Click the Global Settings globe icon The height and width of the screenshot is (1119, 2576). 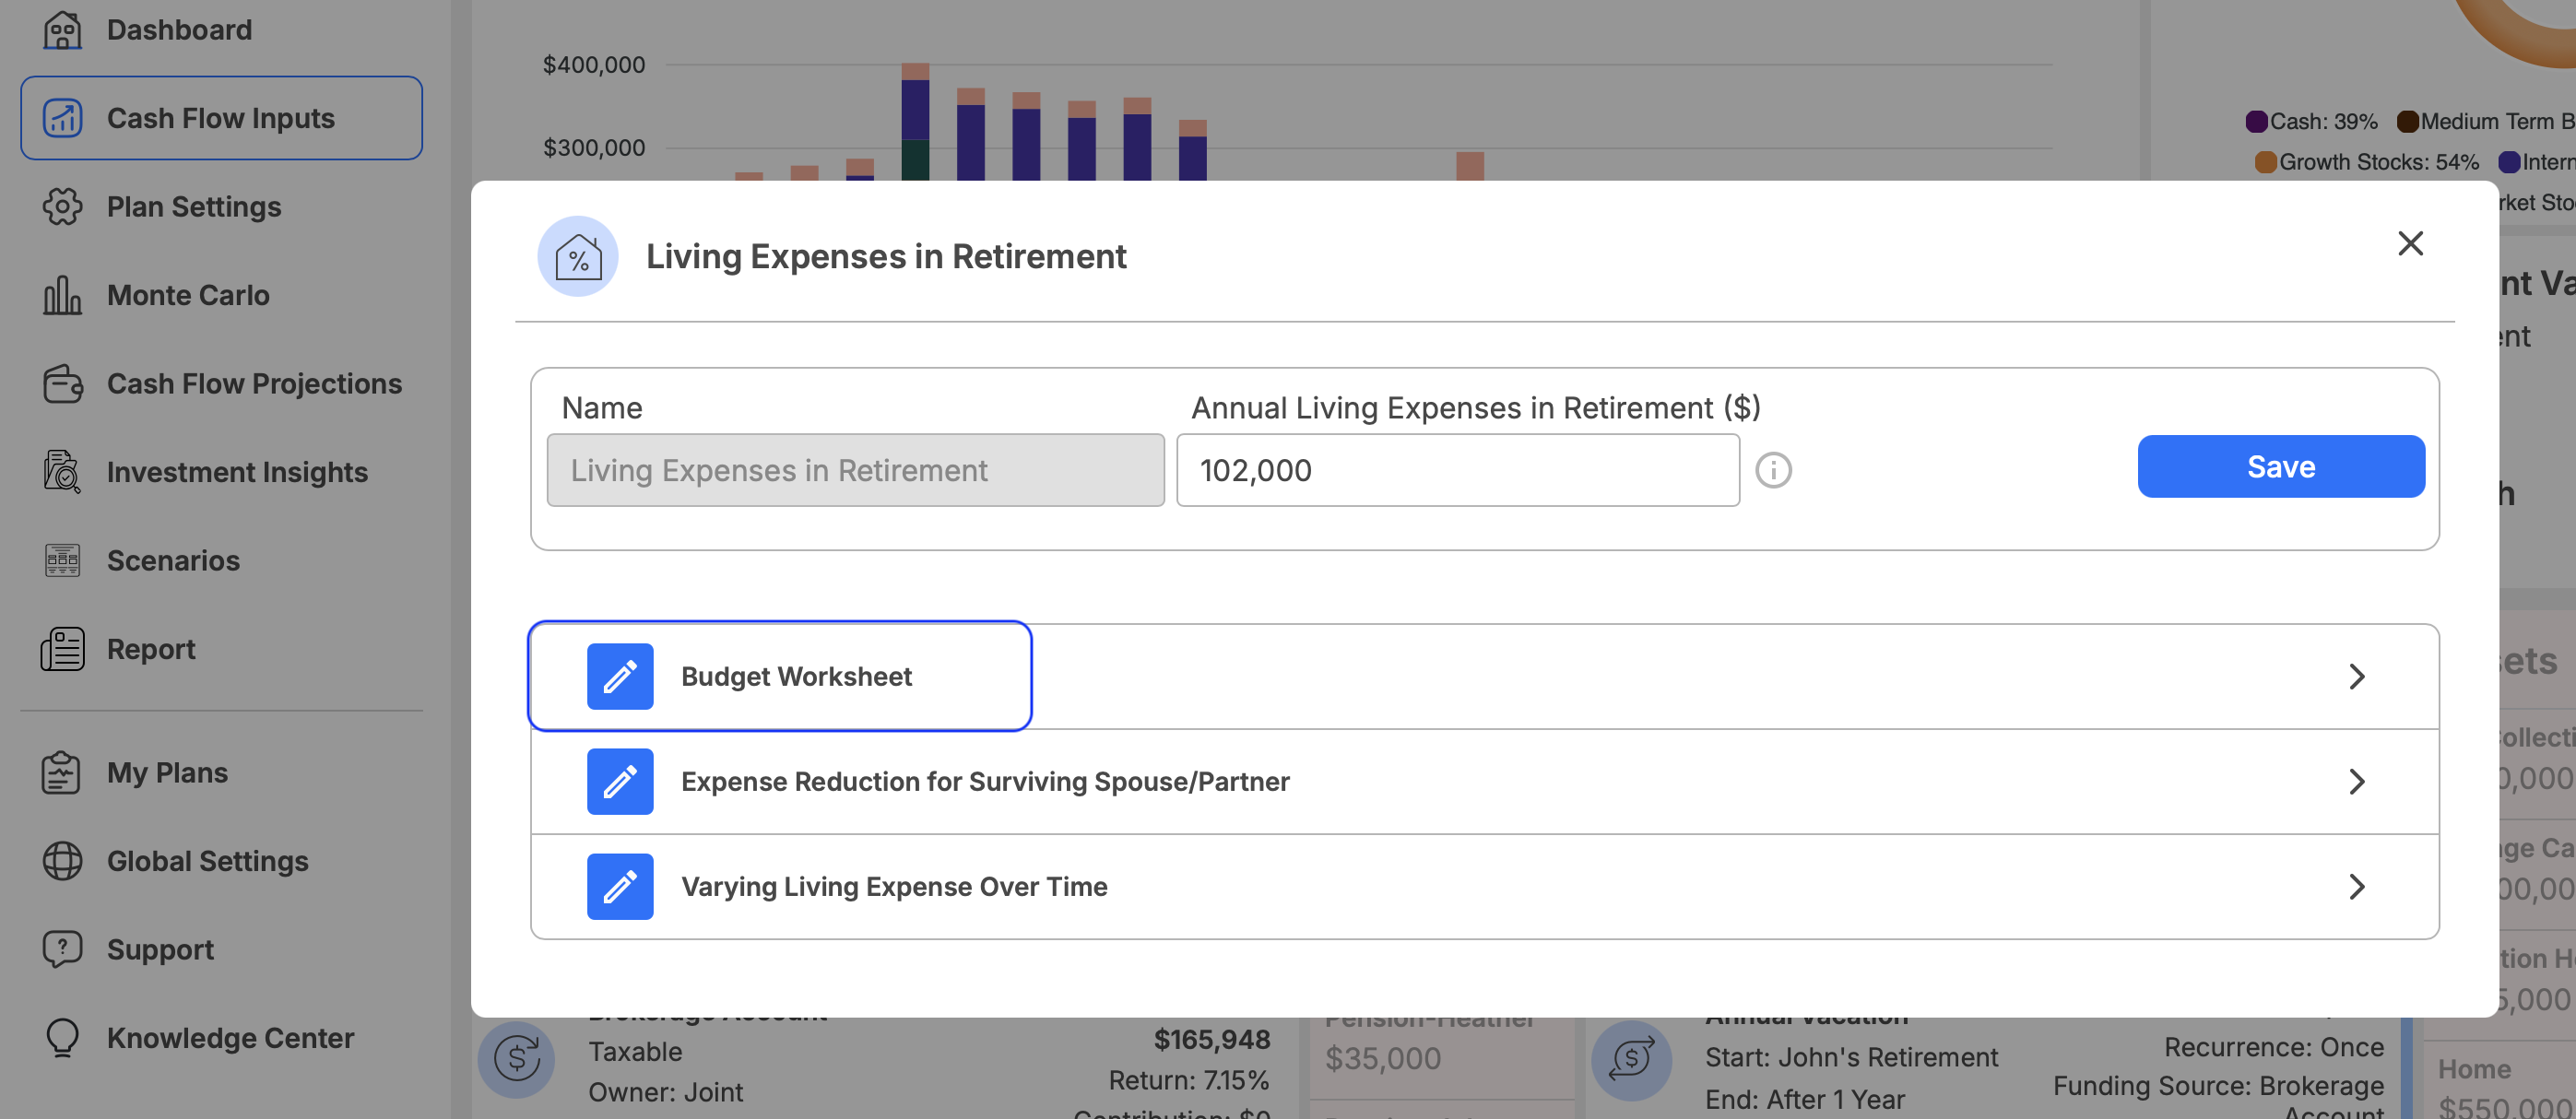pos(62,861)
